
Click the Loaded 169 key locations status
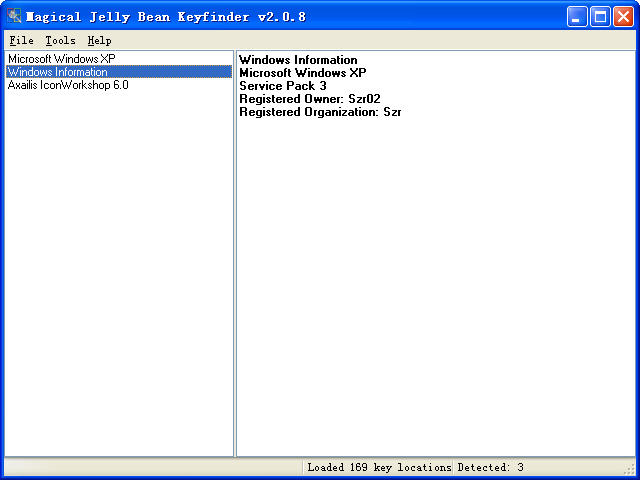pyautogui.click(x=379, y=467)
